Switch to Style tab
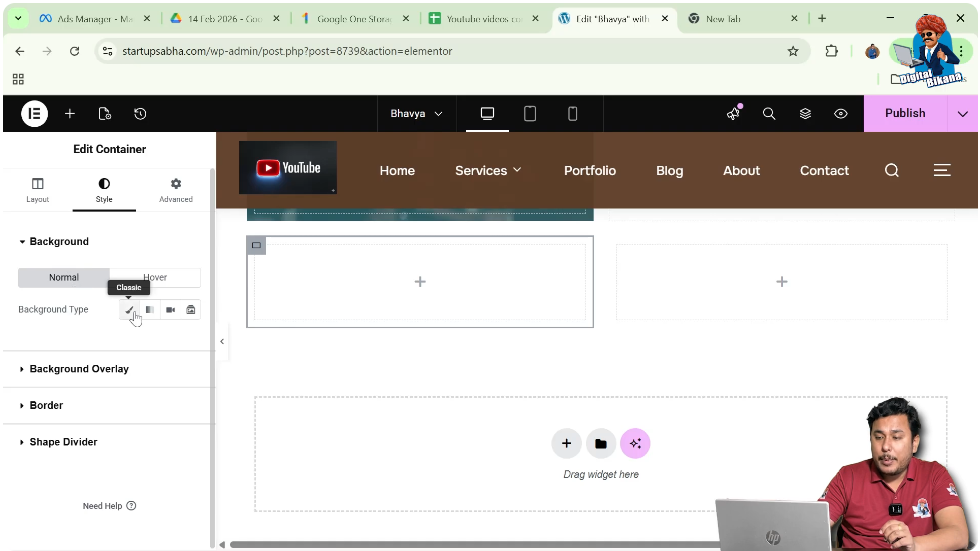 [104, 190]
